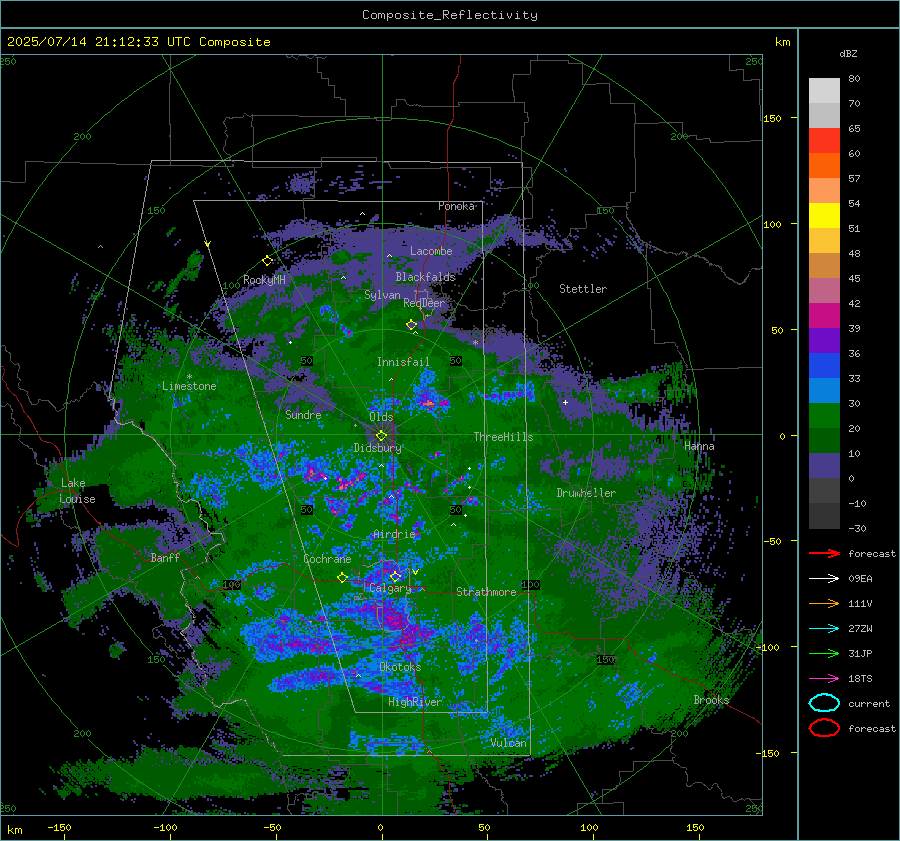Click the ThreeHills city label
The image size is (900, 841).
[x=503, y=437]
